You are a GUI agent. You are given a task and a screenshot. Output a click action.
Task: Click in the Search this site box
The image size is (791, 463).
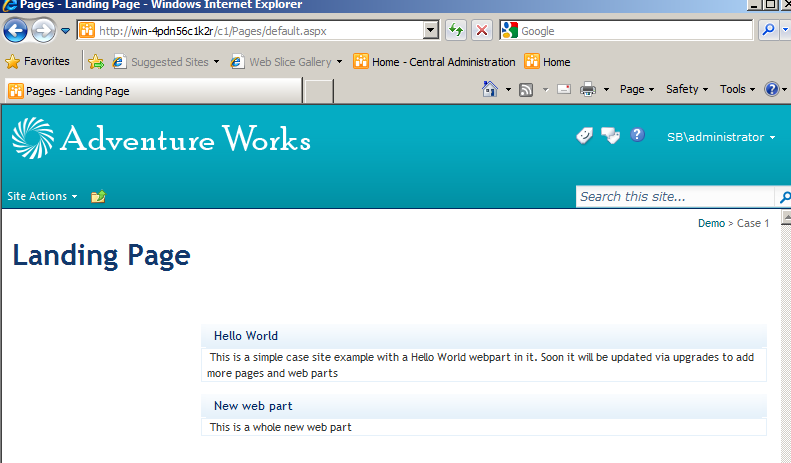coord(675,197)
